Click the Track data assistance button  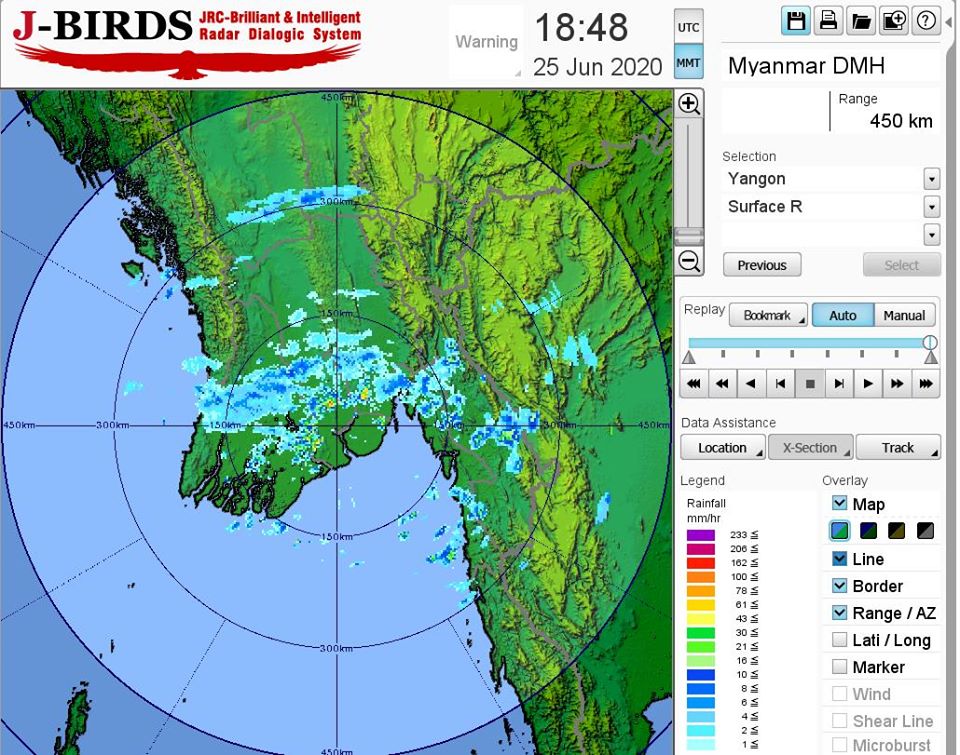coord(897,447)
